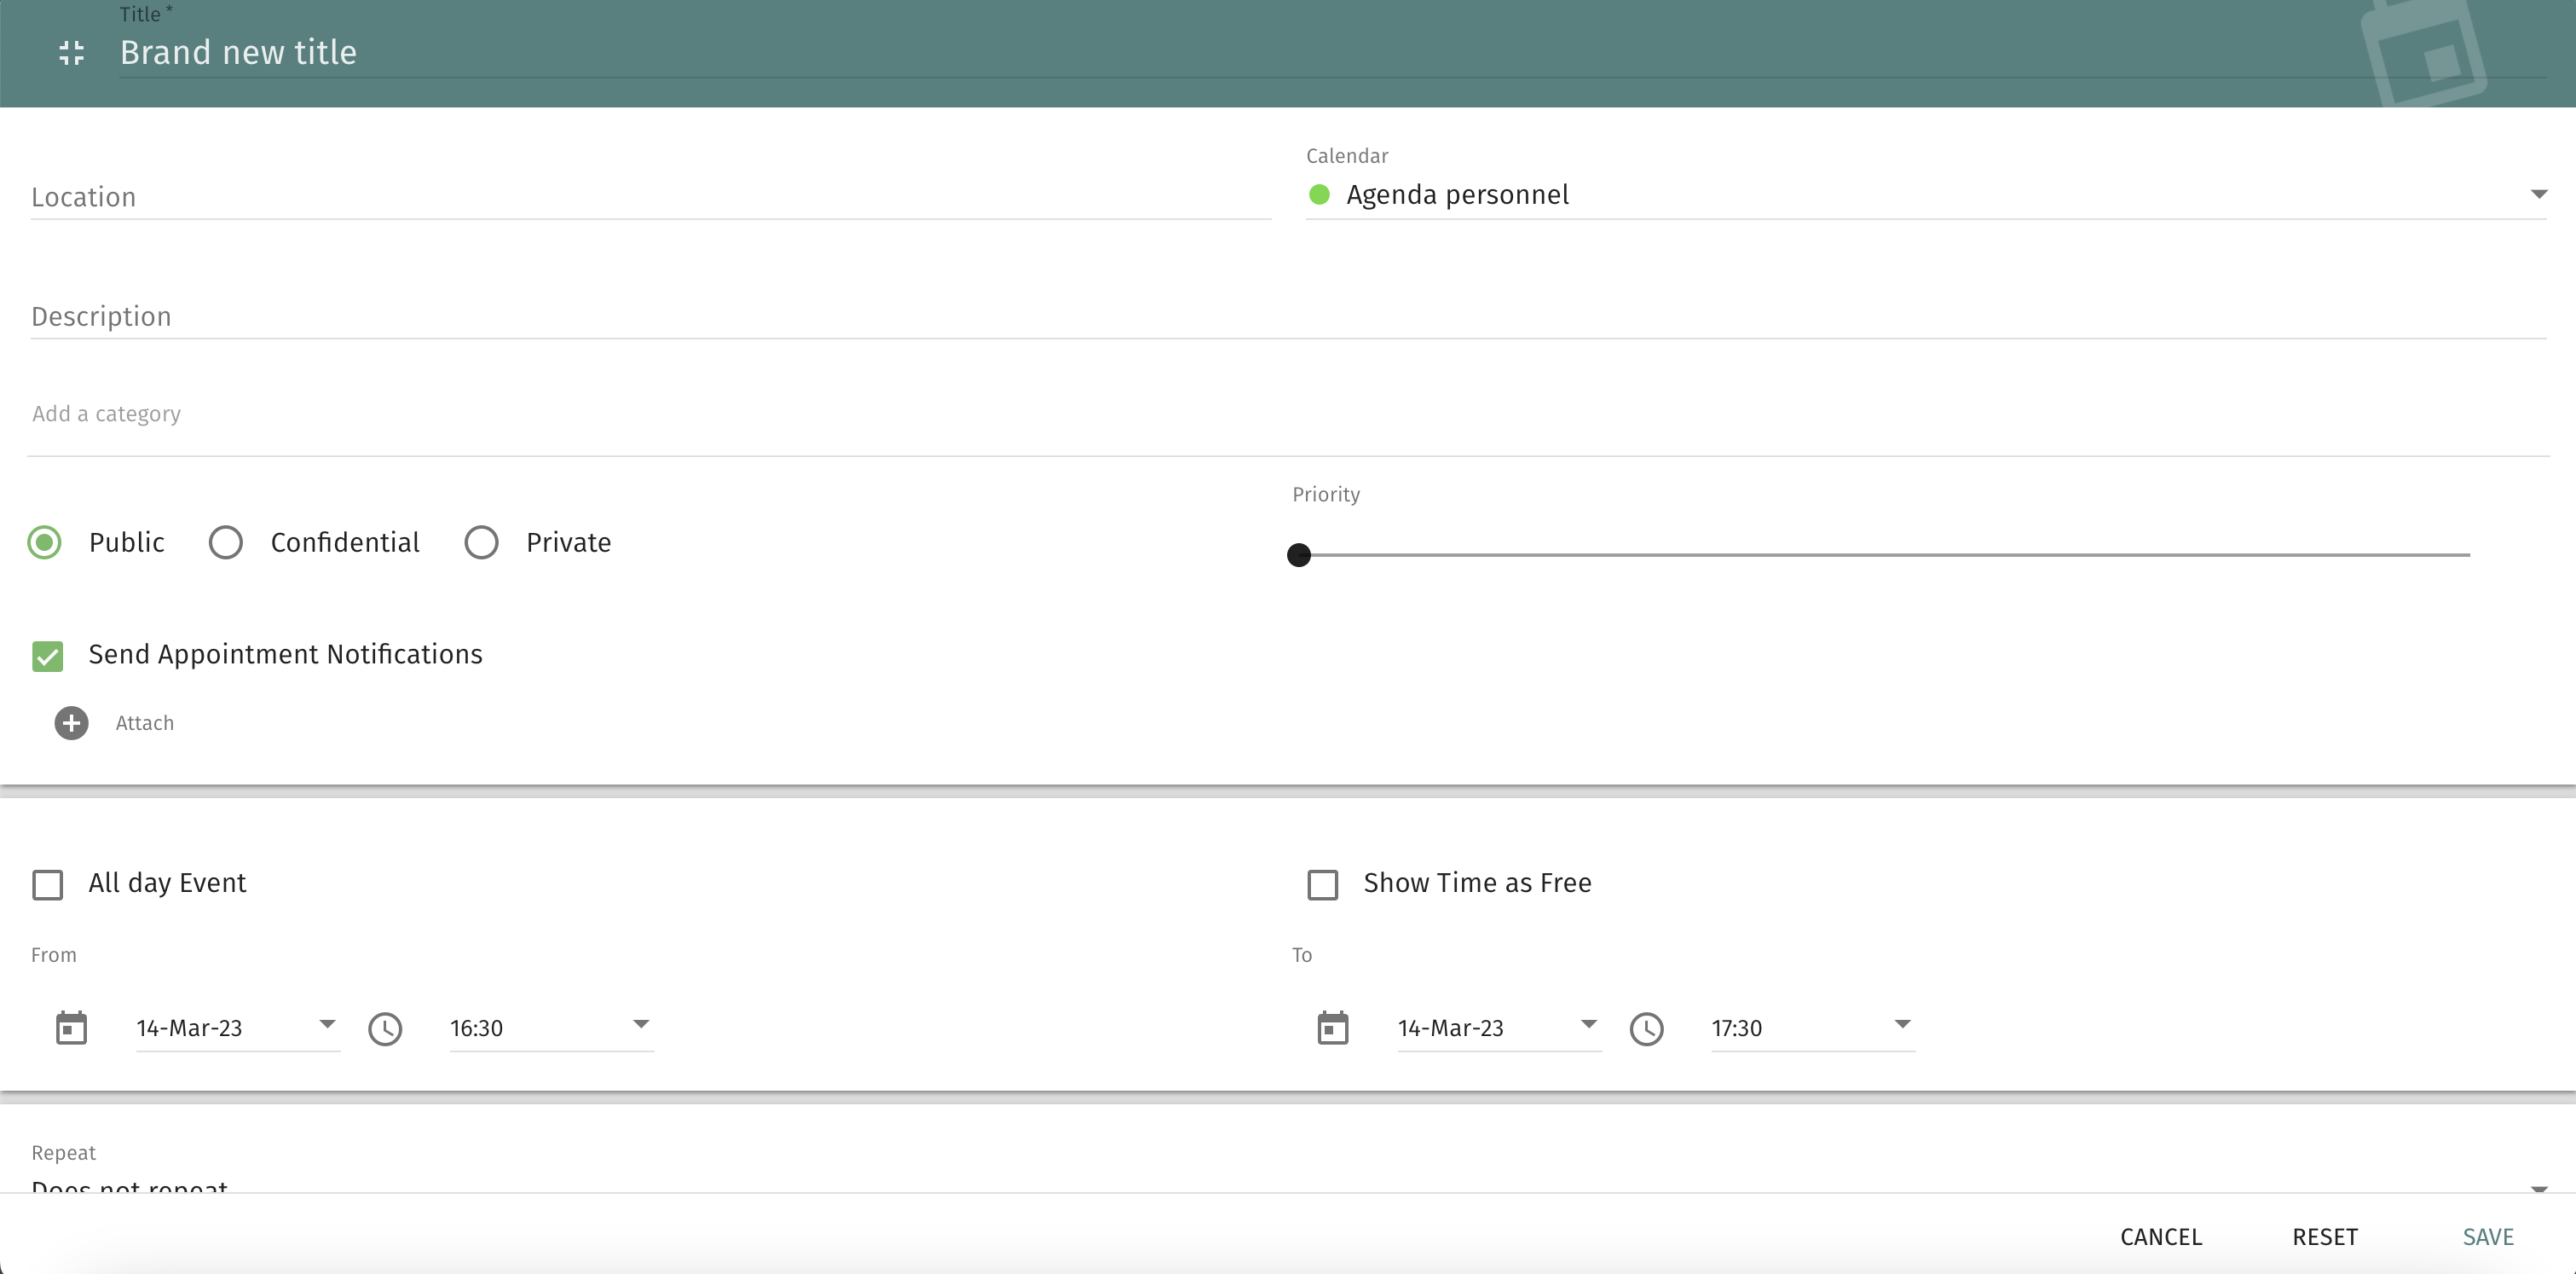Click the collapse fullscreen icon beside the title
The width and height of the screenshot is (2576, 1274).
coord(71,53)
